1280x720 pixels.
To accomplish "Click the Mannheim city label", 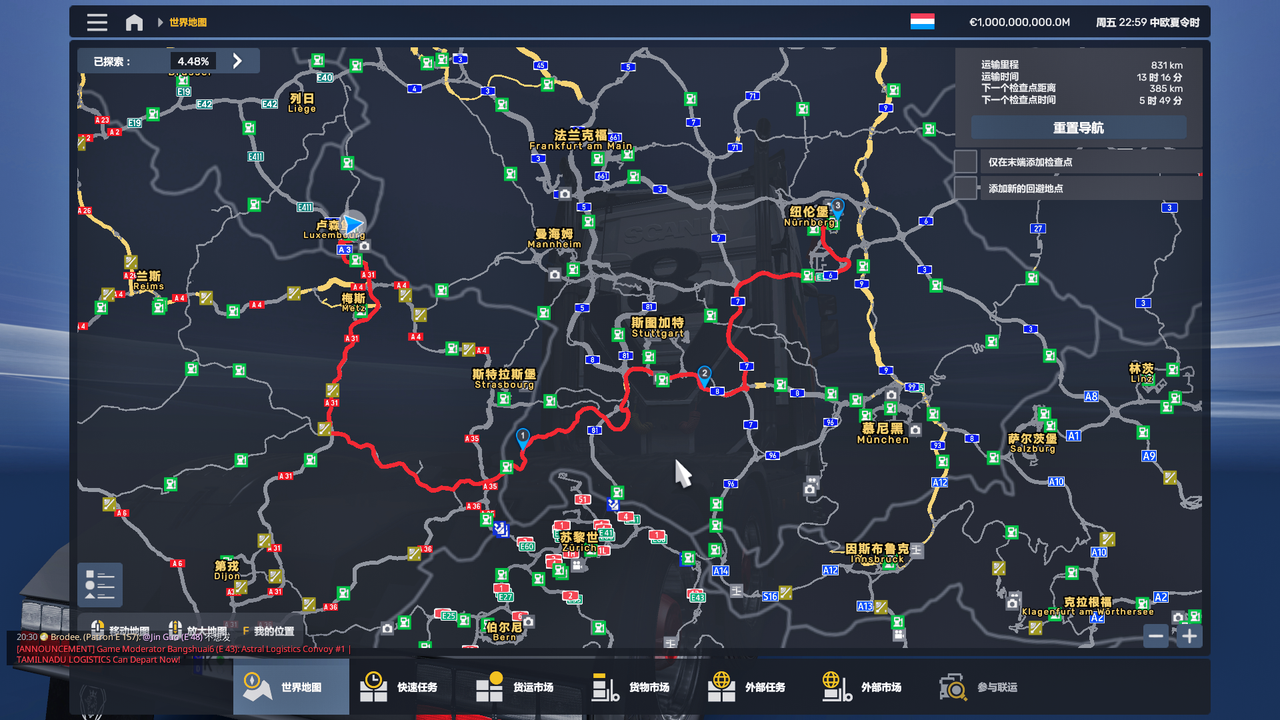I will pyautogui.click(x=554, y=239).
